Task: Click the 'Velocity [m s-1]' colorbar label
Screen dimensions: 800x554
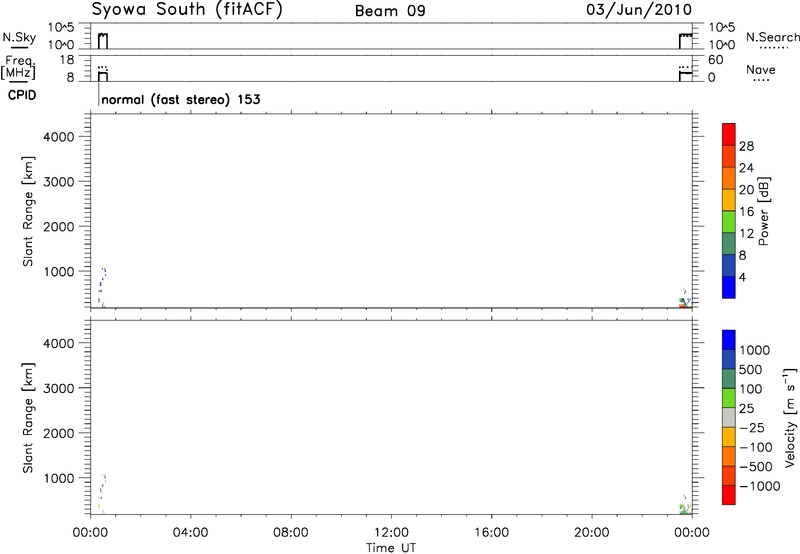Action: coord(790,417)
